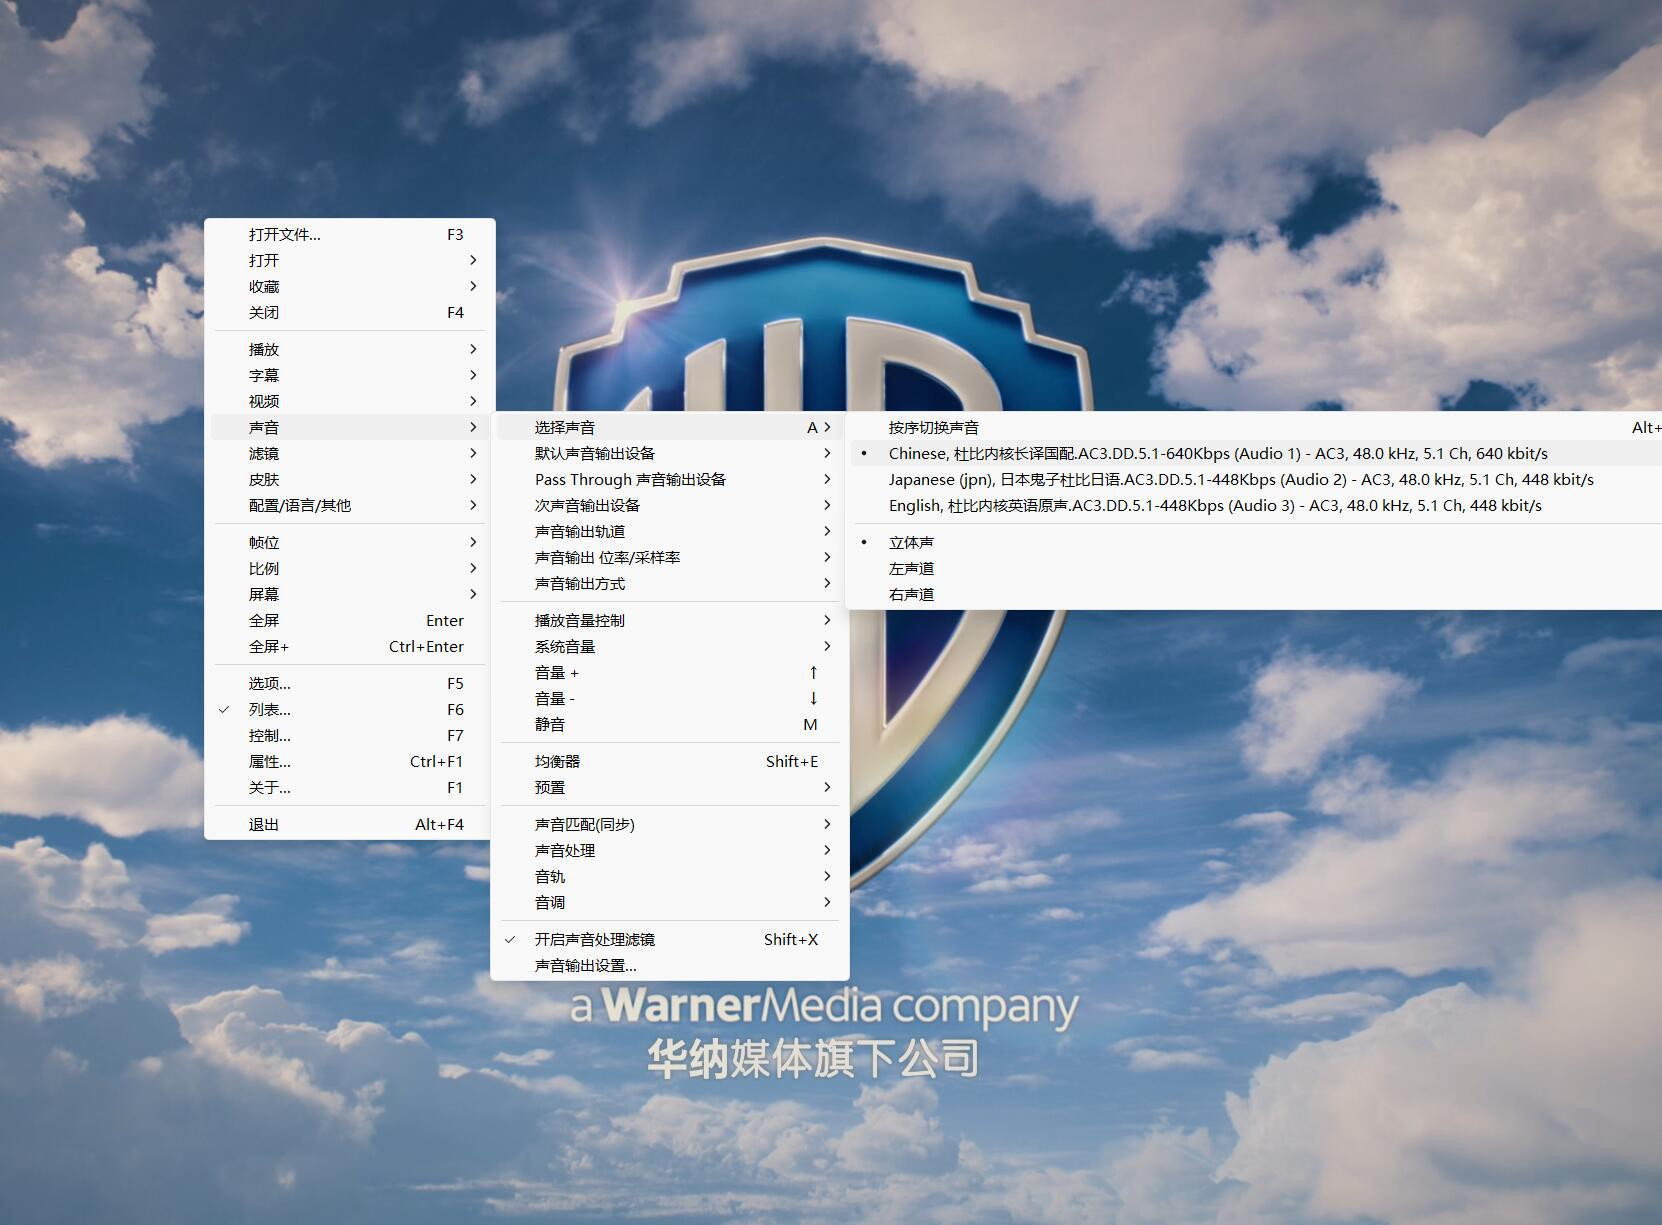Expand the 预置 presets submenu
This screenshot has width=1662, height=1225.
tap(670, 787)
